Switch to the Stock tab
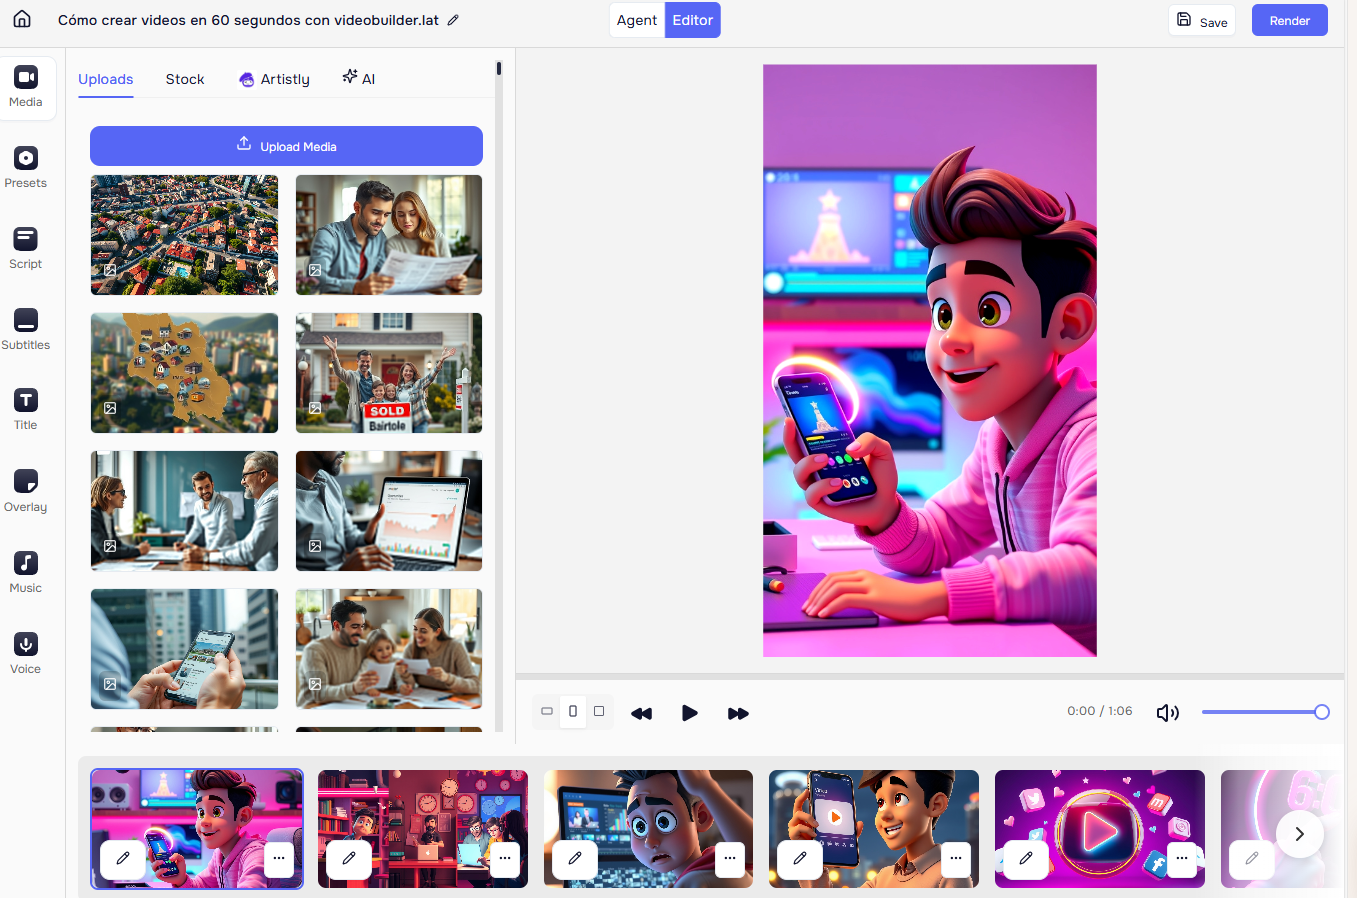Screen dimensions: 1357x898 click(x=185, y=79)
